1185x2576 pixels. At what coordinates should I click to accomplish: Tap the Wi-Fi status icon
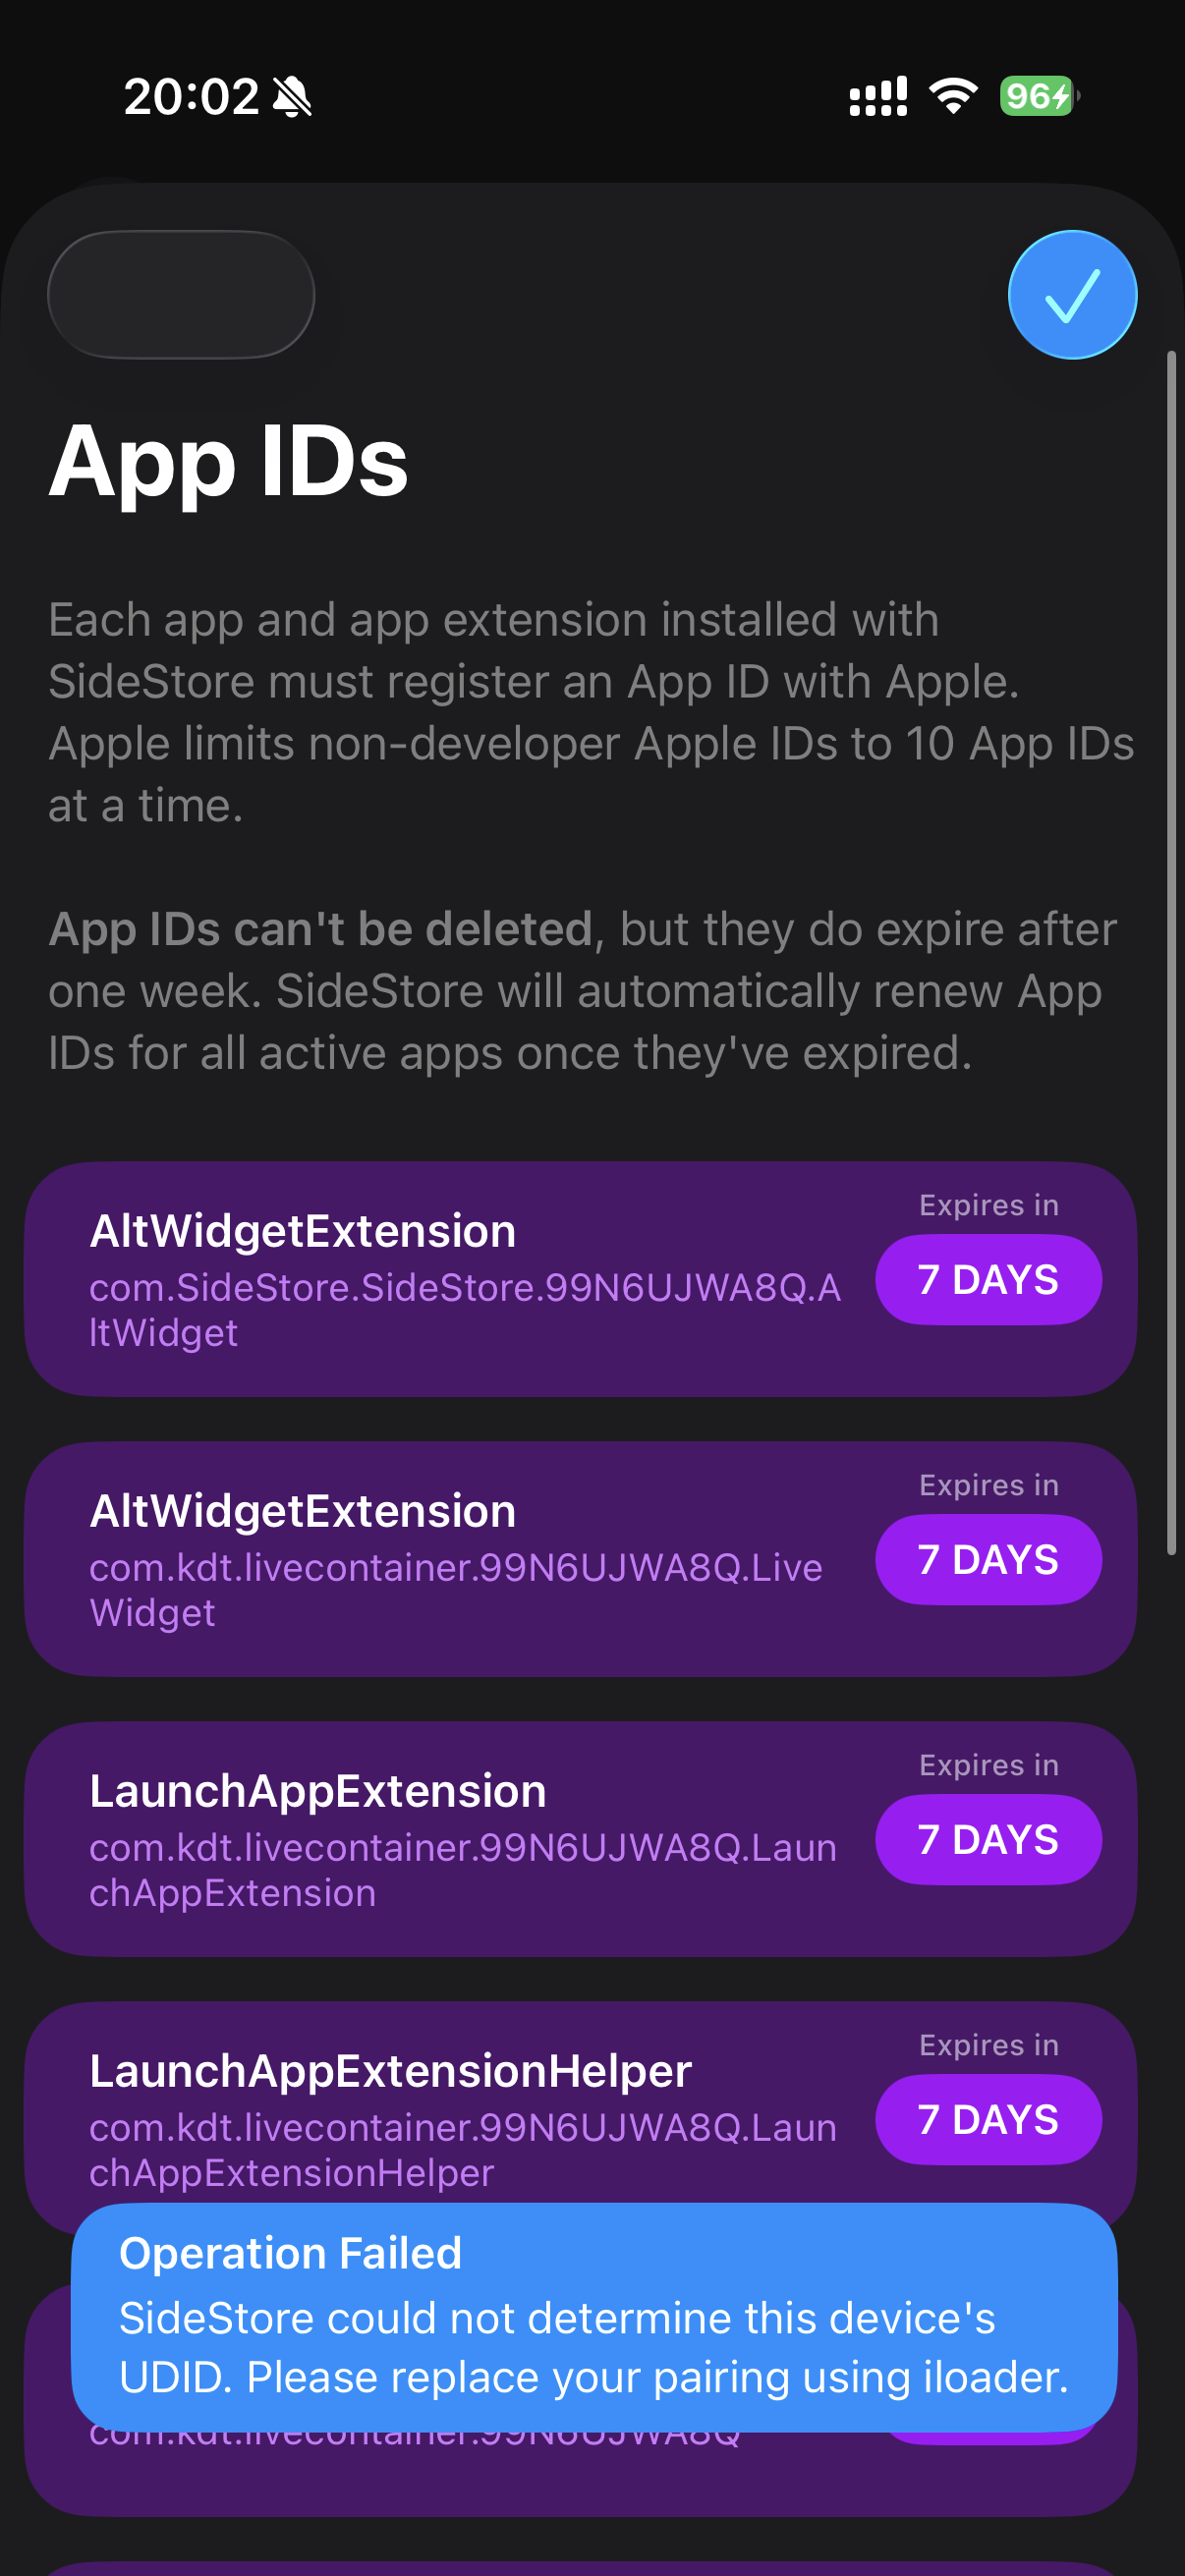tap(953, 96)
